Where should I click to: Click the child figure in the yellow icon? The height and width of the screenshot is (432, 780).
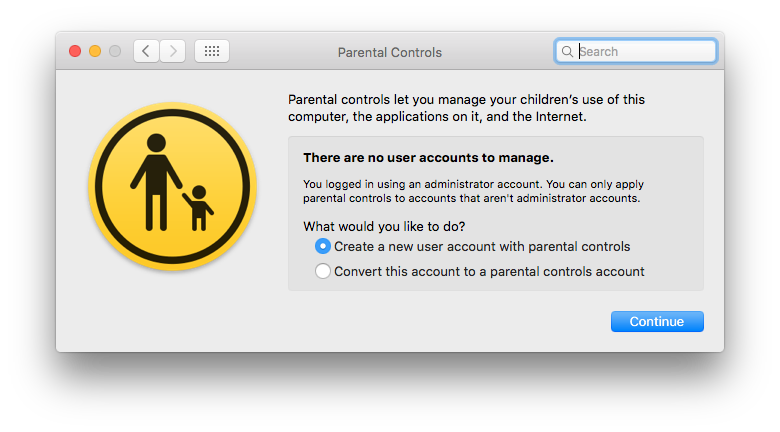click(198, 208)
